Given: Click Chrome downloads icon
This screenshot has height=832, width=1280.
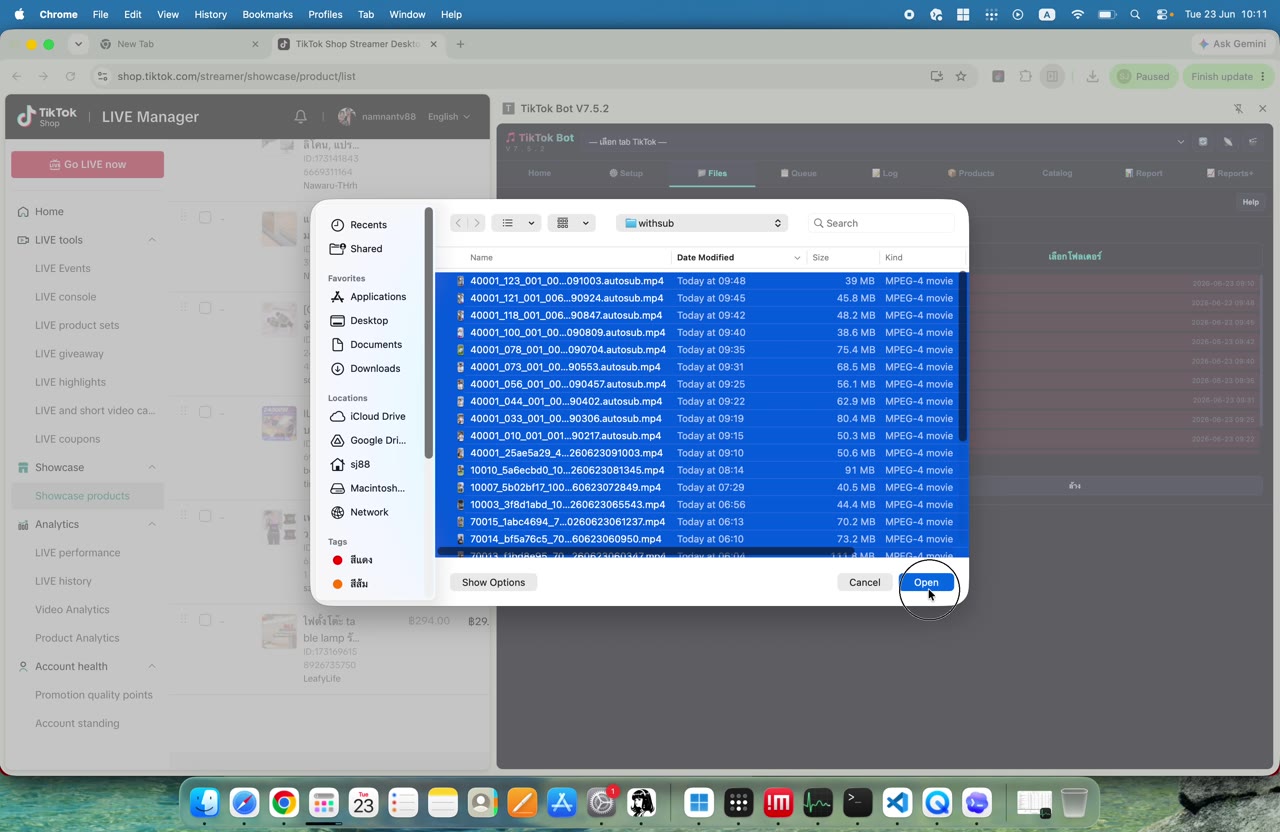Looking at the screenshot, I should click(1092, 76).
